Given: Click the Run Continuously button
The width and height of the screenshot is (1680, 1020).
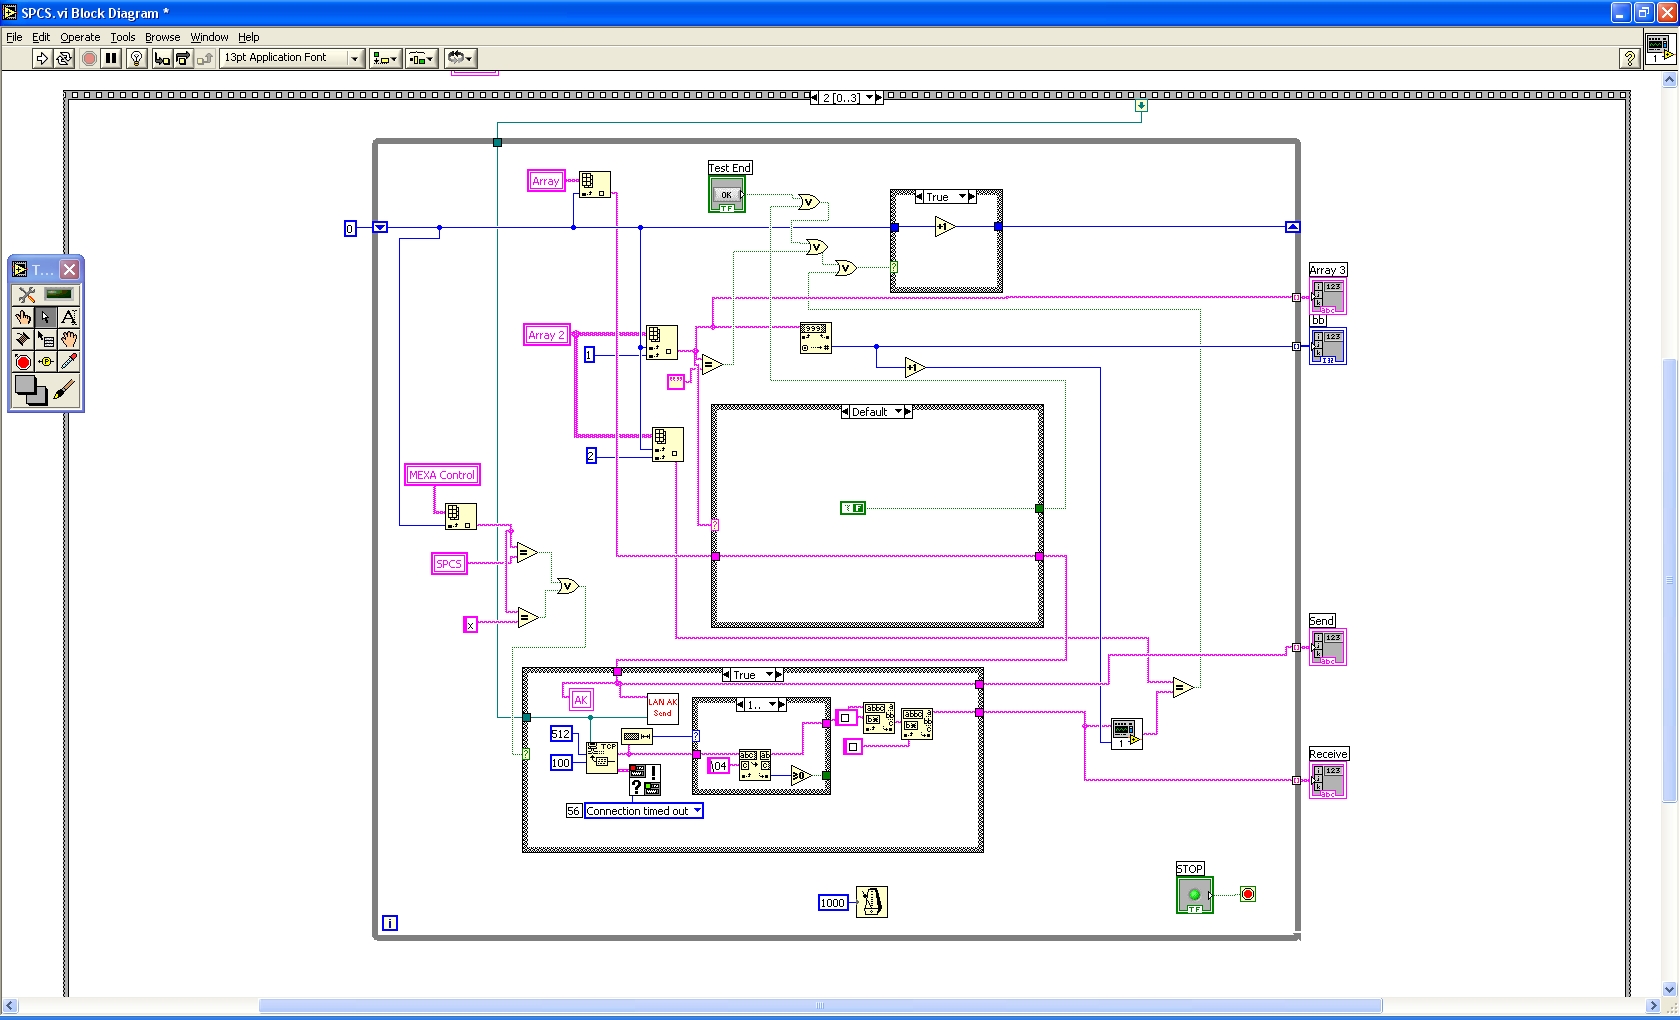Looking at the screenshot, I should click(64, 59).
